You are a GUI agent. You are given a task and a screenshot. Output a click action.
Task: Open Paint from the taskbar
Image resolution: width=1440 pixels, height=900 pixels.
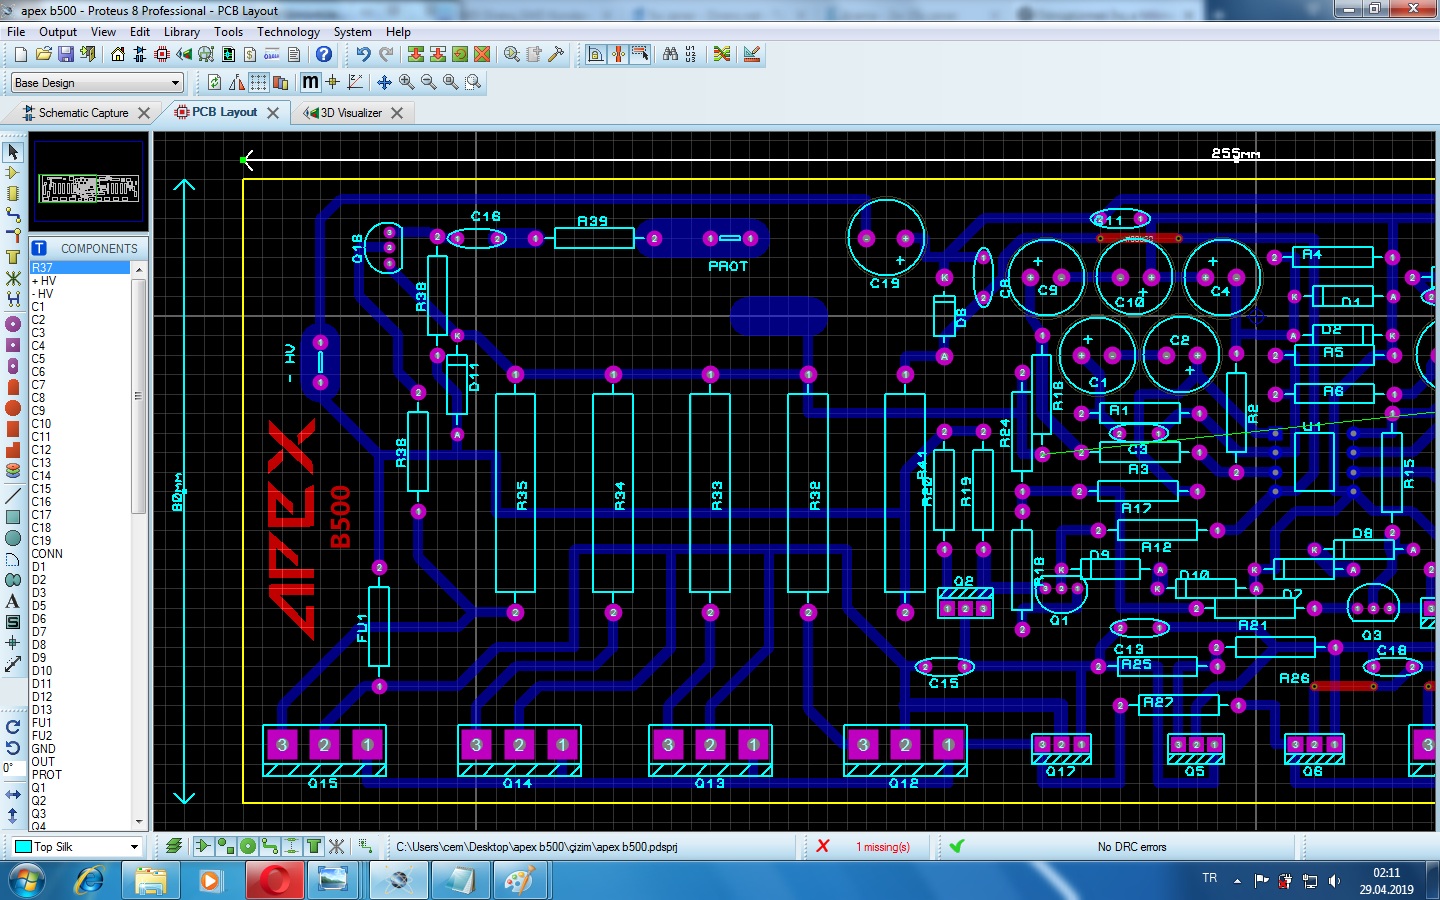coord(518,881)
